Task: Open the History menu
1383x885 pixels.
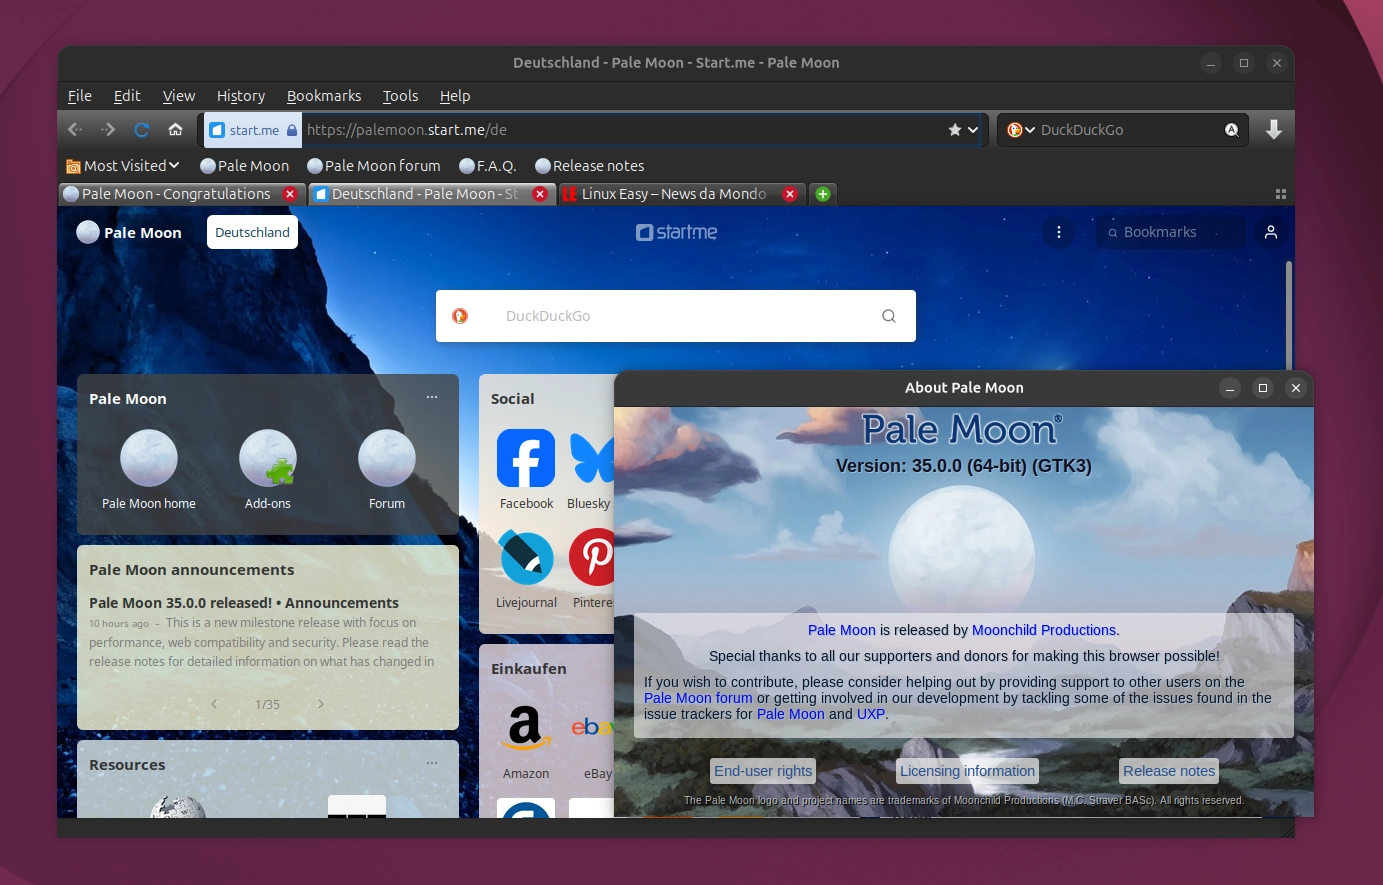Action: (241, 96)
